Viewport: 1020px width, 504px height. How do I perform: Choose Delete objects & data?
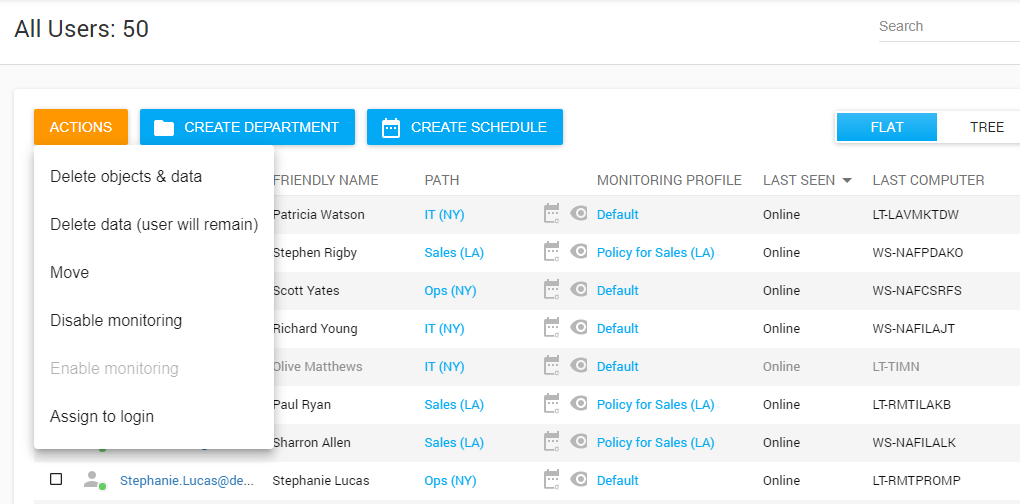coord(154,176)
